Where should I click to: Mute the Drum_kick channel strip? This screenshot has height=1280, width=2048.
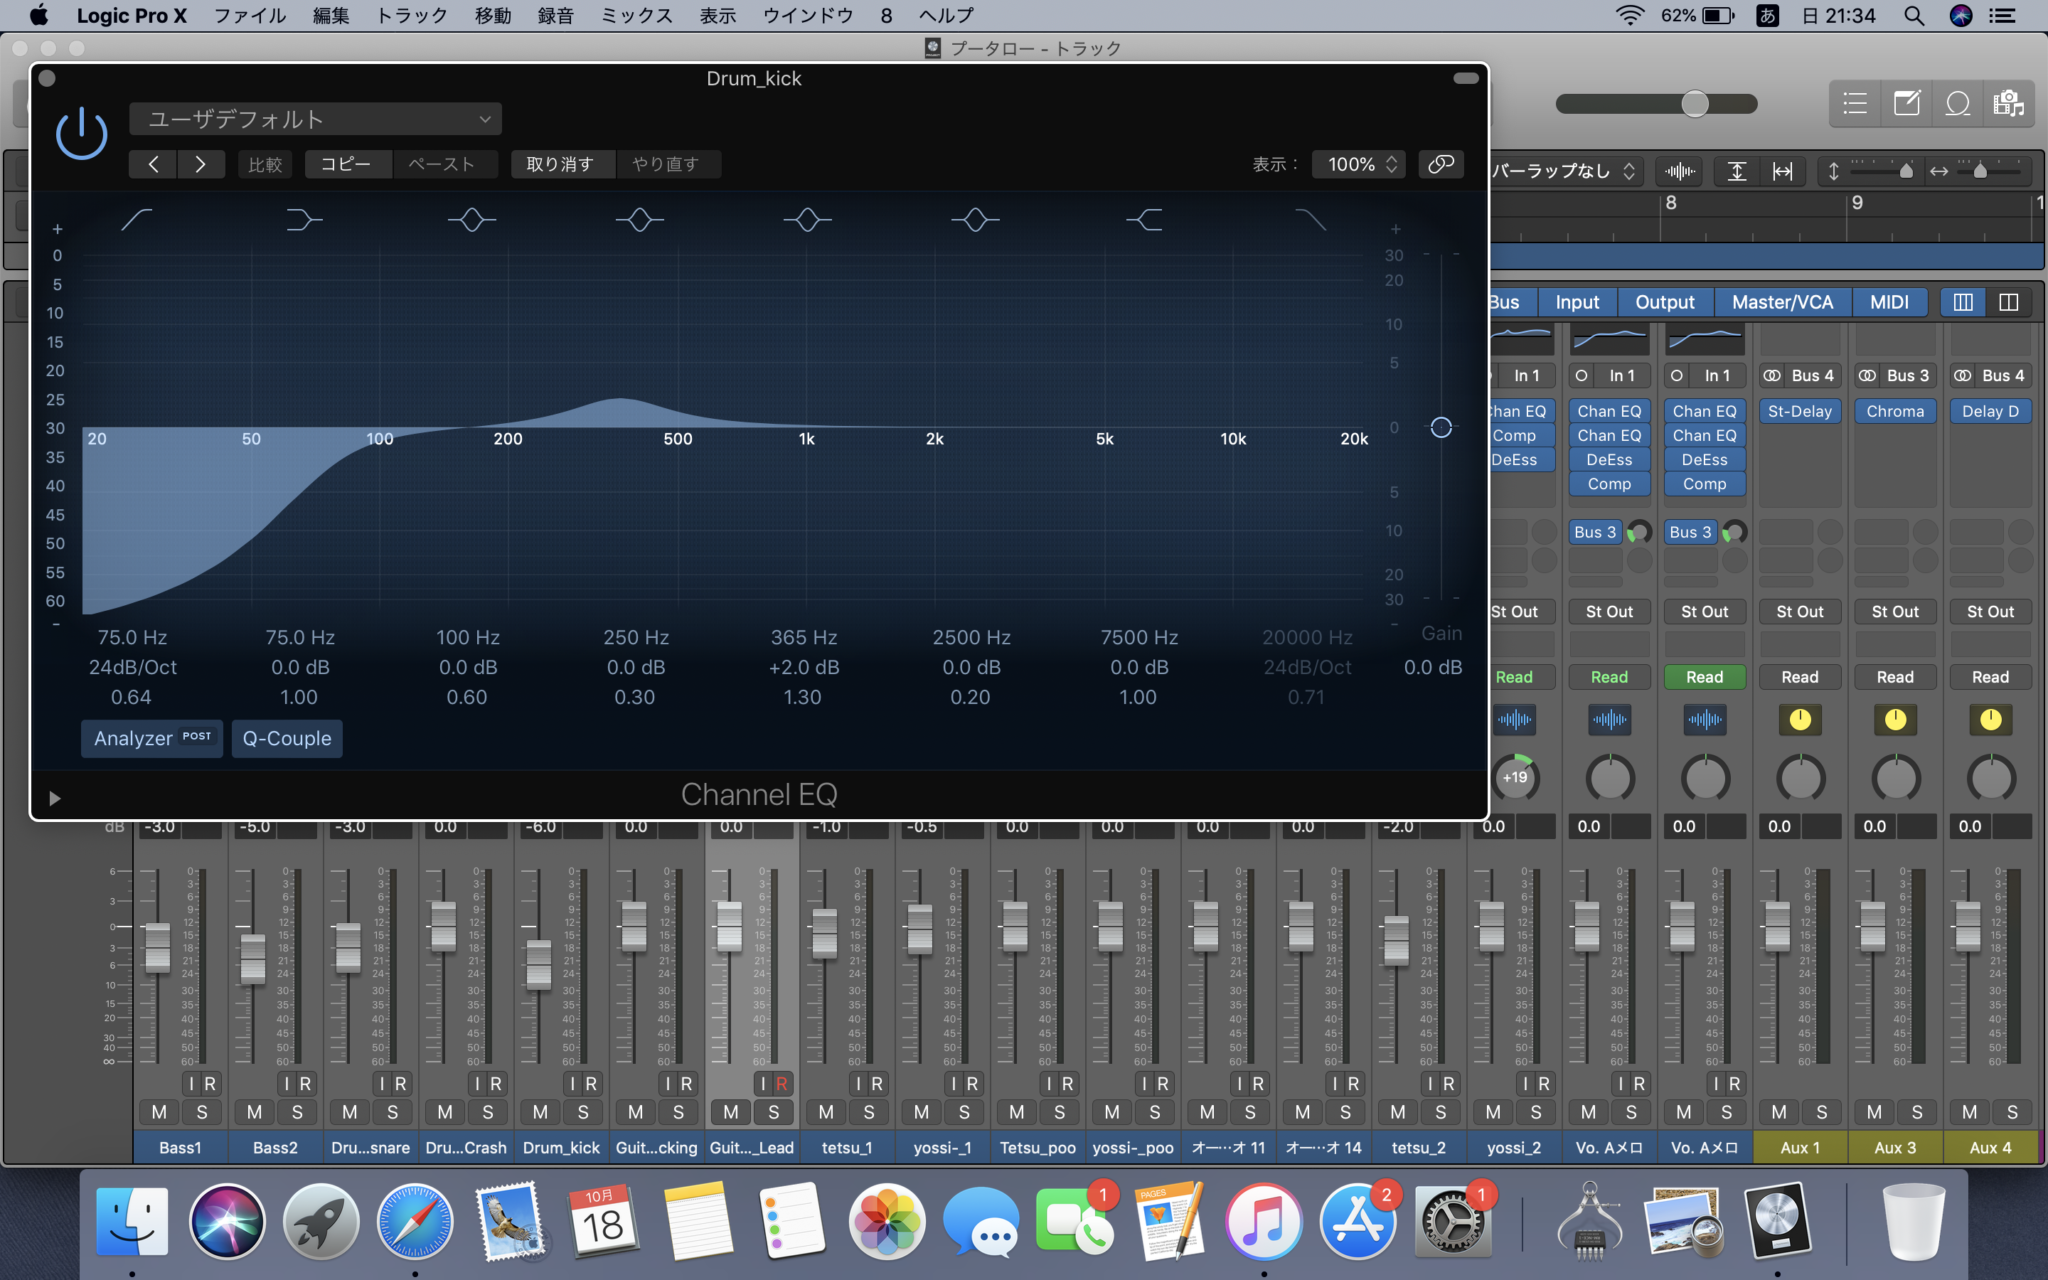(540, 1112)
